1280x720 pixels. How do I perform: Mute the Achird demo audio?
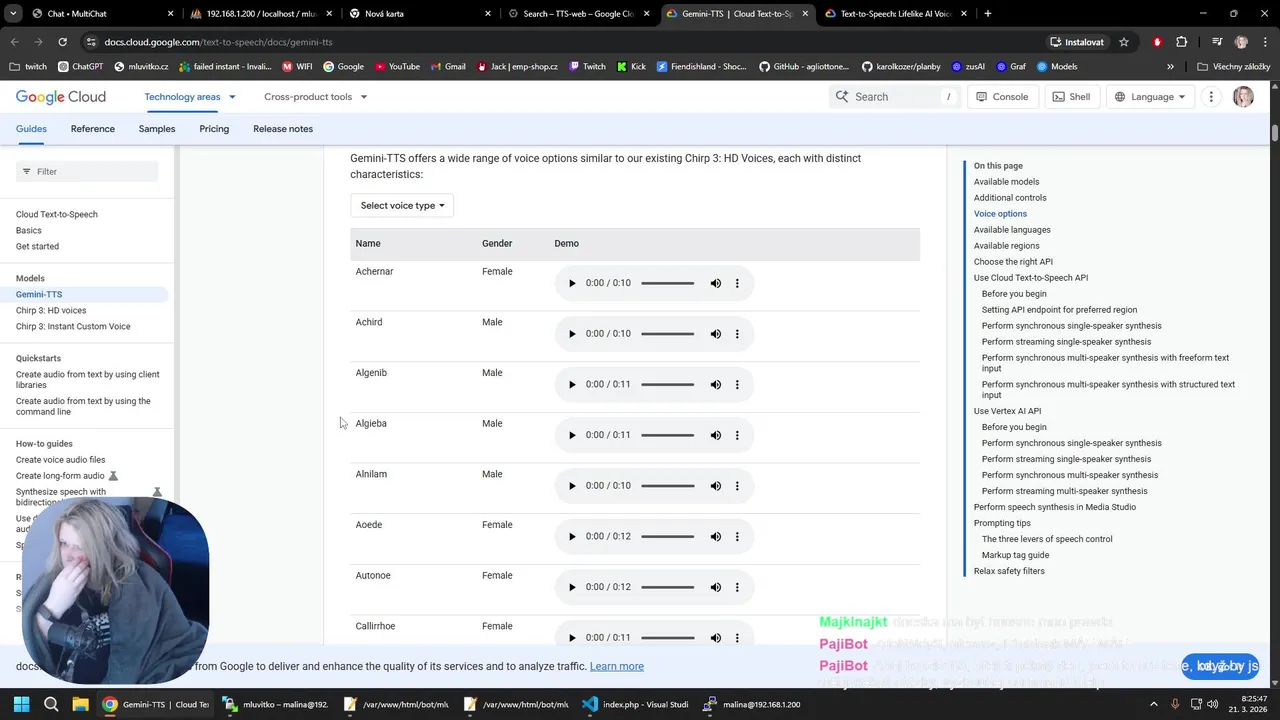coord(716,334)
